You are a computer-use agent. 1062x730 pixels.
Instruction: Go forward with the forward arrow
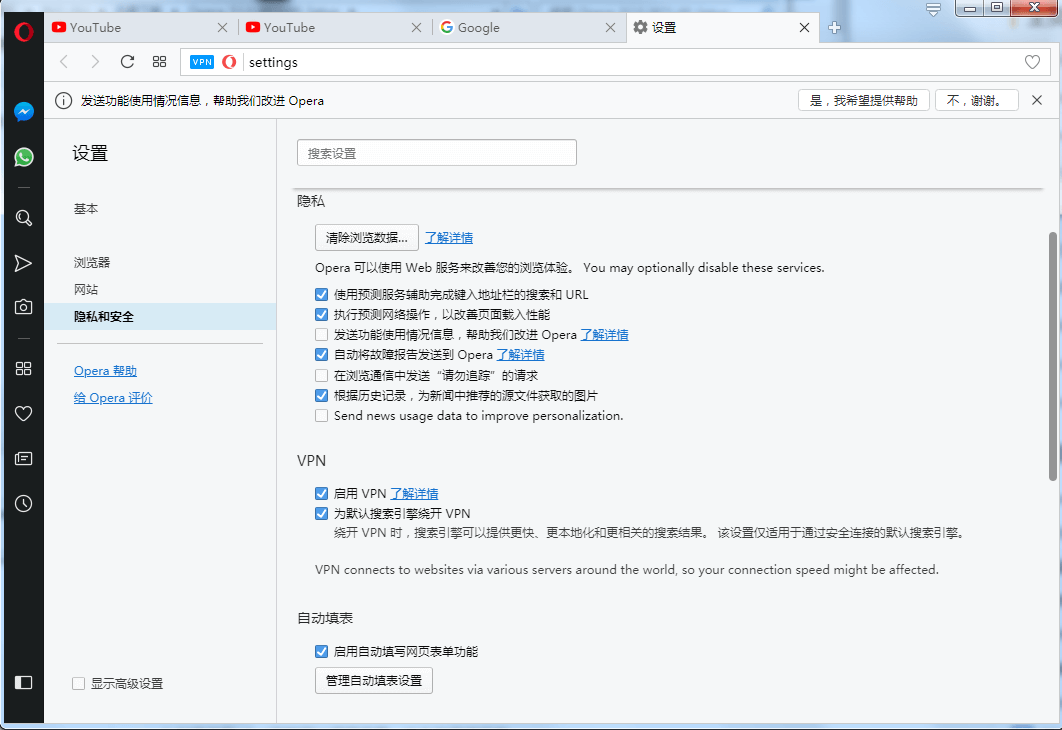point(95,62)
